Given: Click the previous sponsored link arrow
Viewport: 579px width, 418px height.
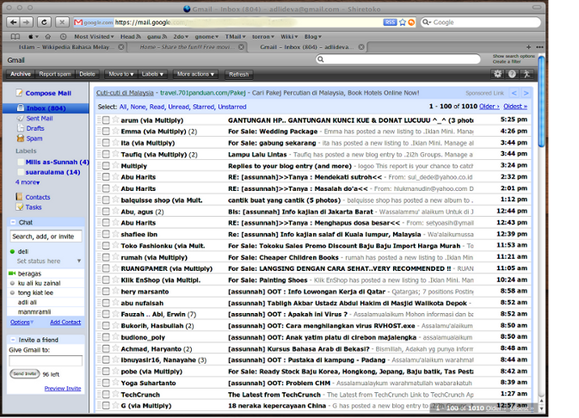Looking at the screenshot, I should click(x=514, y=93).
